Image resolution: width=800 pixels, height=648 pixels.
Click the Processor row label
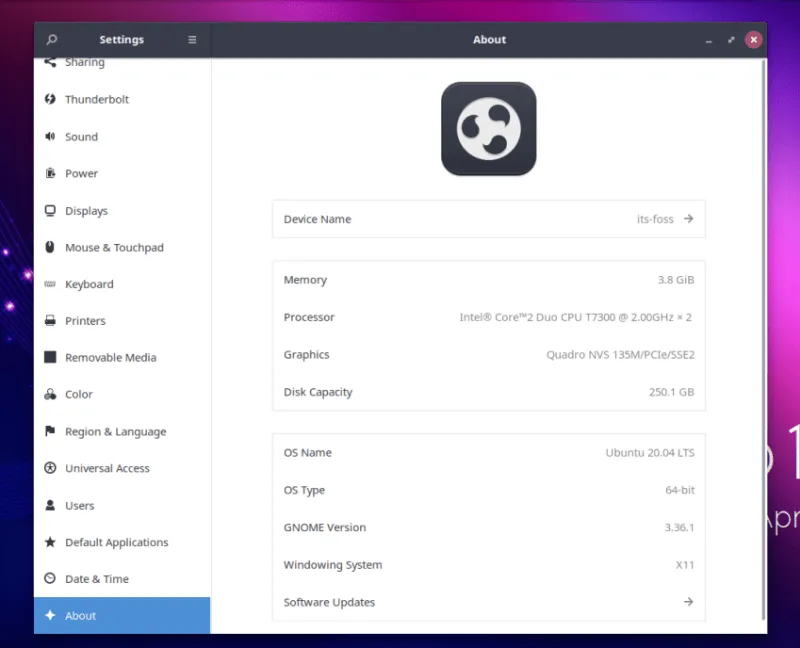click(309, 317)
